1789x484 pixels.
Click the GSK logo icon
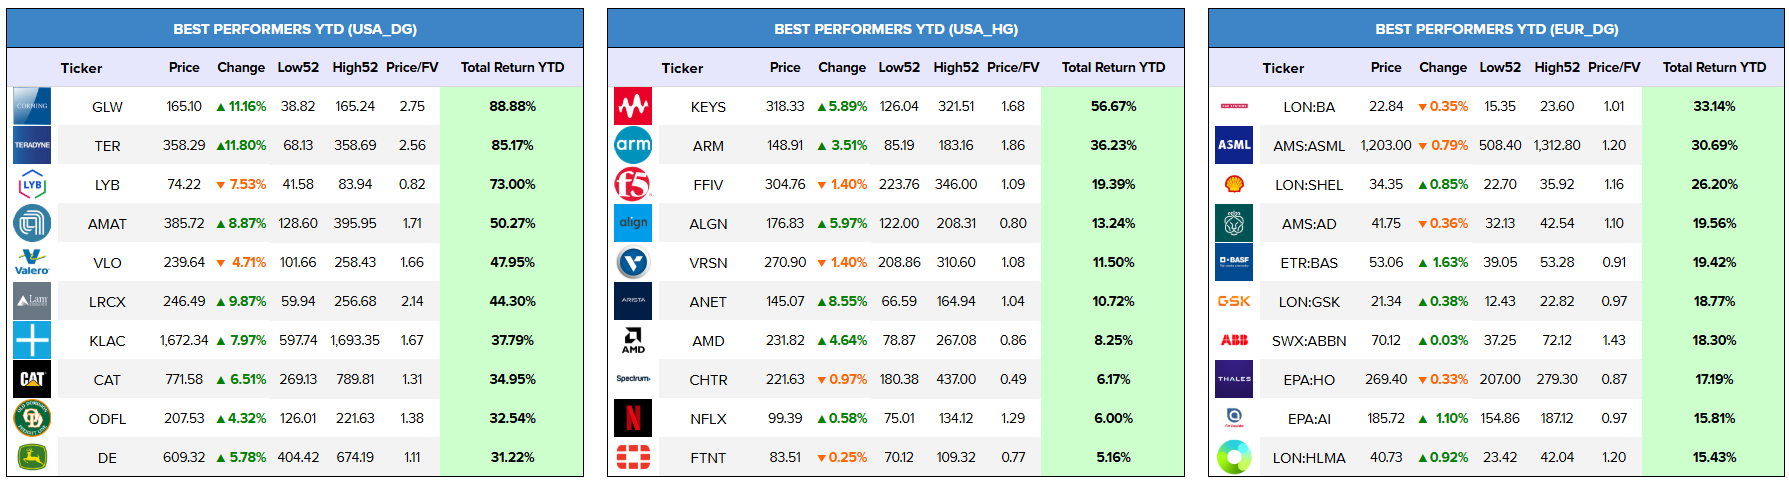(1234, 301)
